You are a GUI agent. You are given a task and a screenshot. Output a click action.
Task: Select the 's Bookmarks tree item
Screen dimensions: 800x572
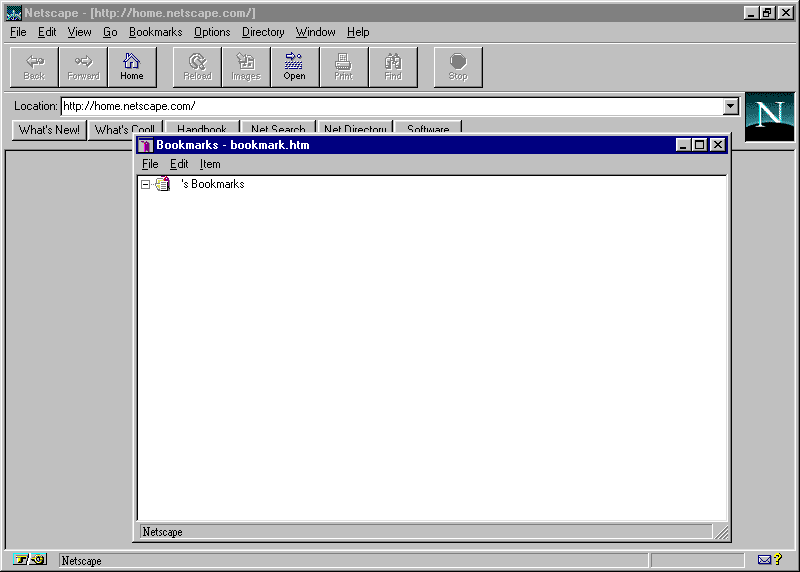(213, 184)
